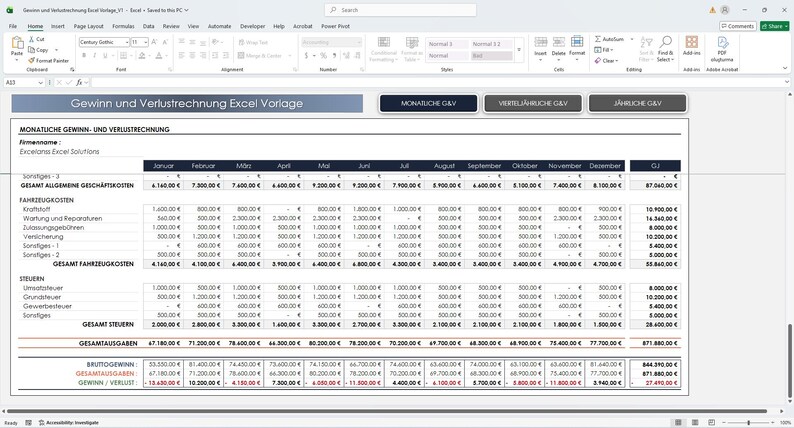This screenshot has width=794, height=428.
Task: Click the AutoSum sigma icon
Action: [x=598, y=39]
